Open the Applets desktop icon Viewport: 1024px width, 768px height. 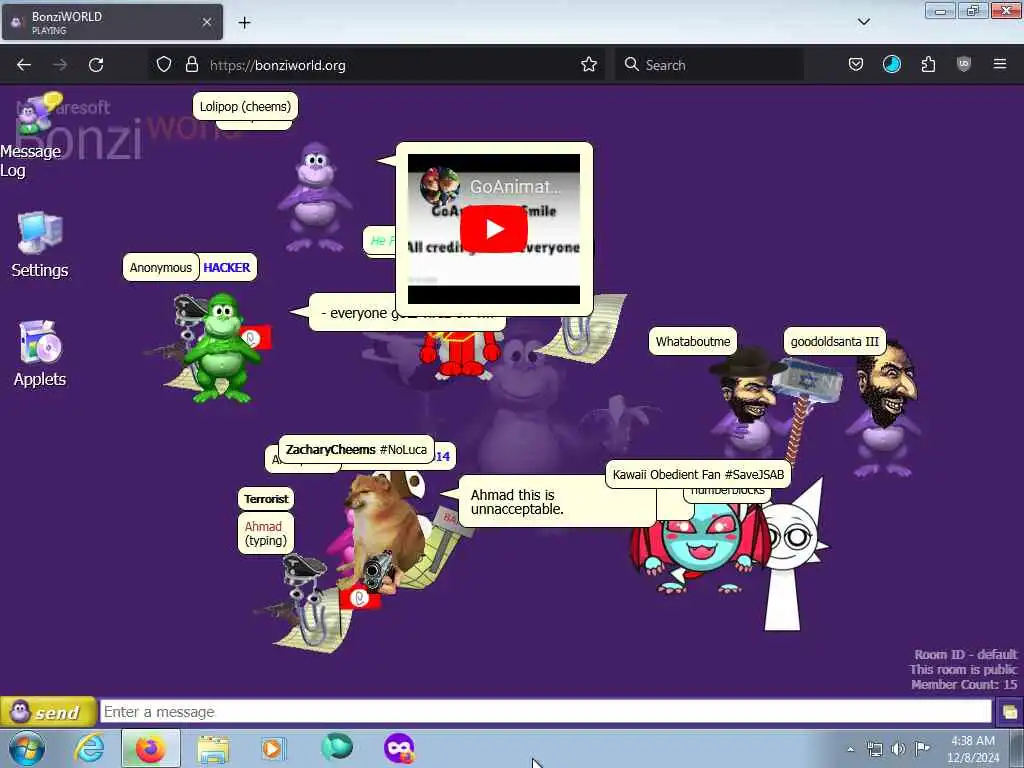click(x=40, y=353)
